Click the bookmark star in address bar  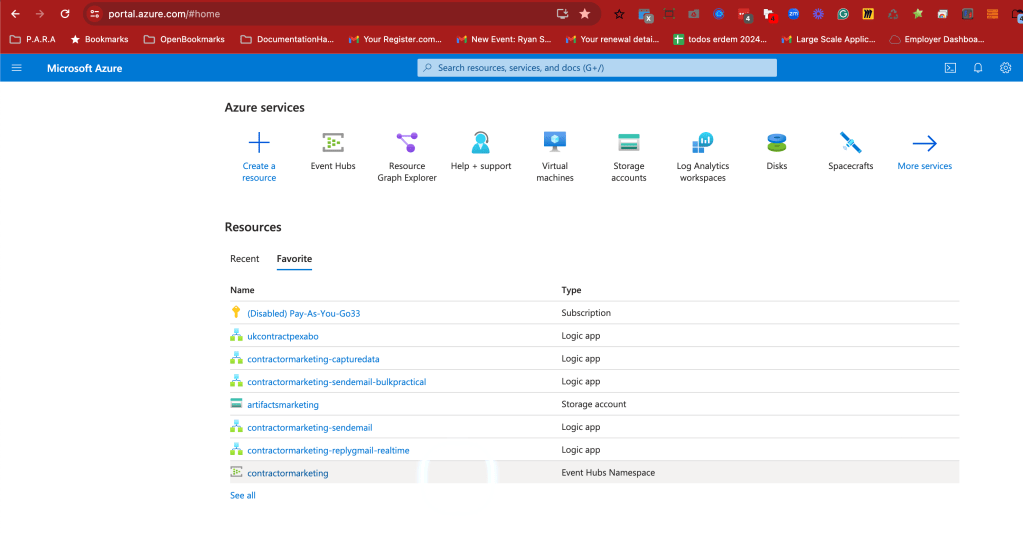coord(585,14)
